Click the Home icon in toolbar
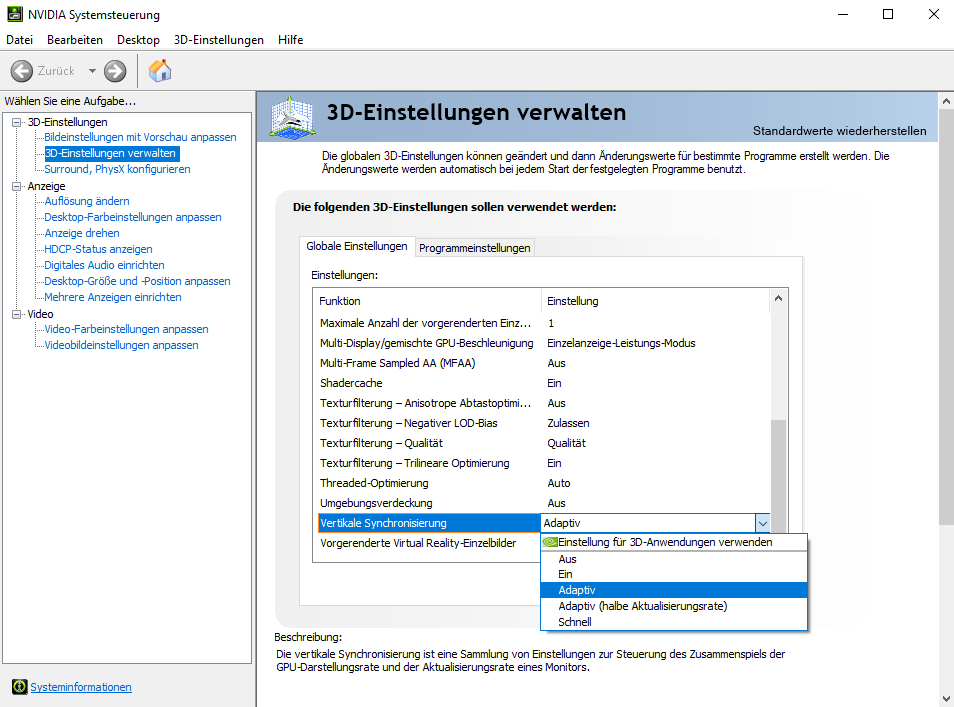Viewport: 954px width, 707px height. [x=160, y=71]
